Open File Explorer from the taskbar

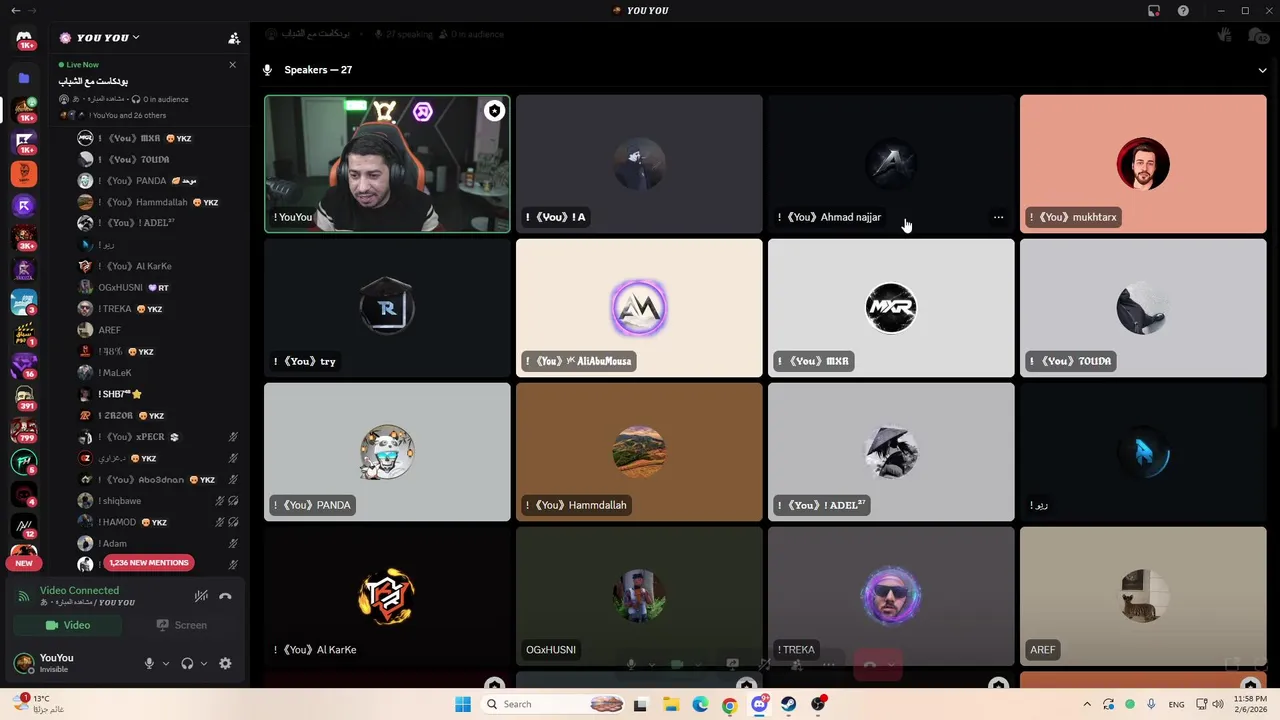(x=670, y=704)
